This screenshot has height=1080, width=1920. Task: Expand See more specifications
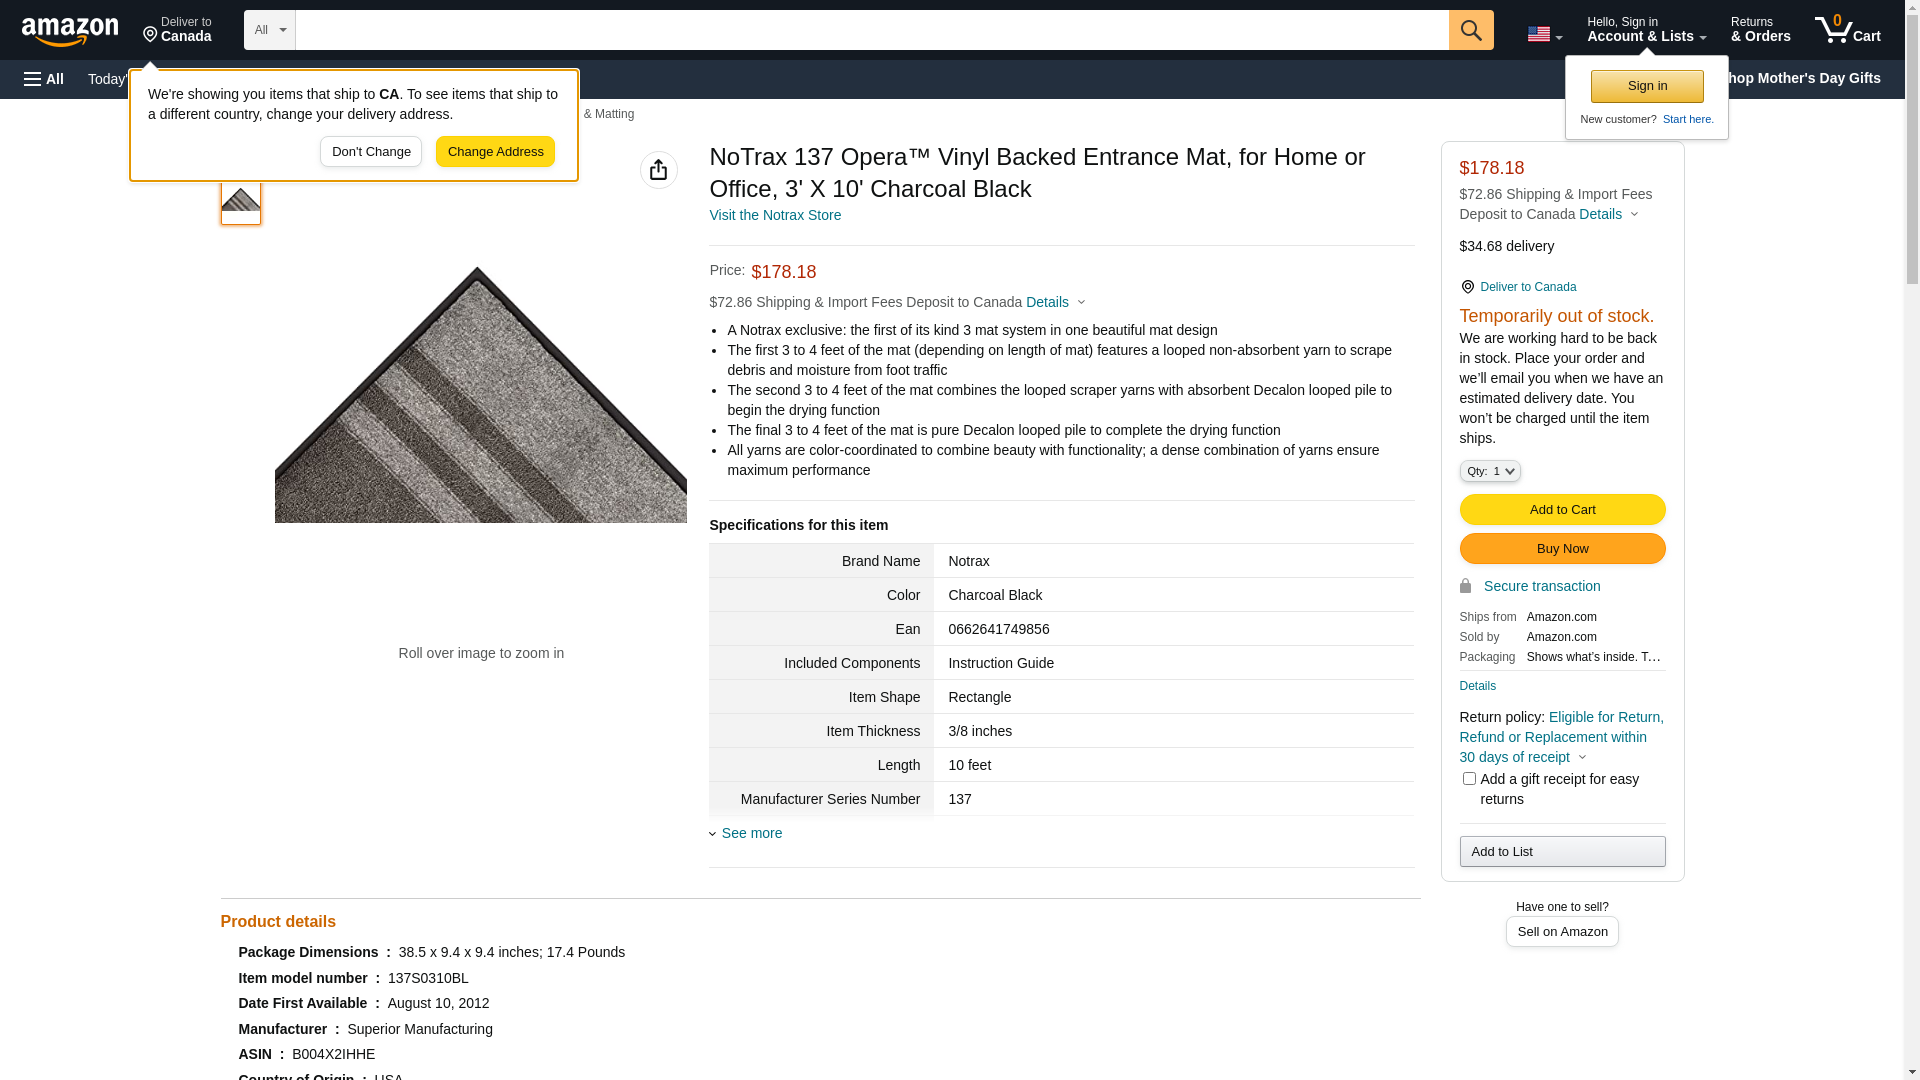[751, 833]
